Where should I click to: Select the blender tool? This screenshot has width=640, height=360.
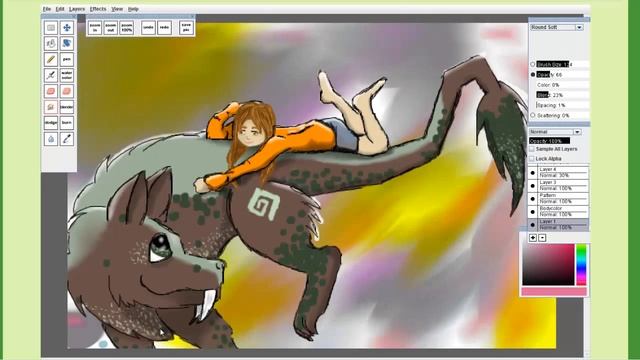pos(67,107)
